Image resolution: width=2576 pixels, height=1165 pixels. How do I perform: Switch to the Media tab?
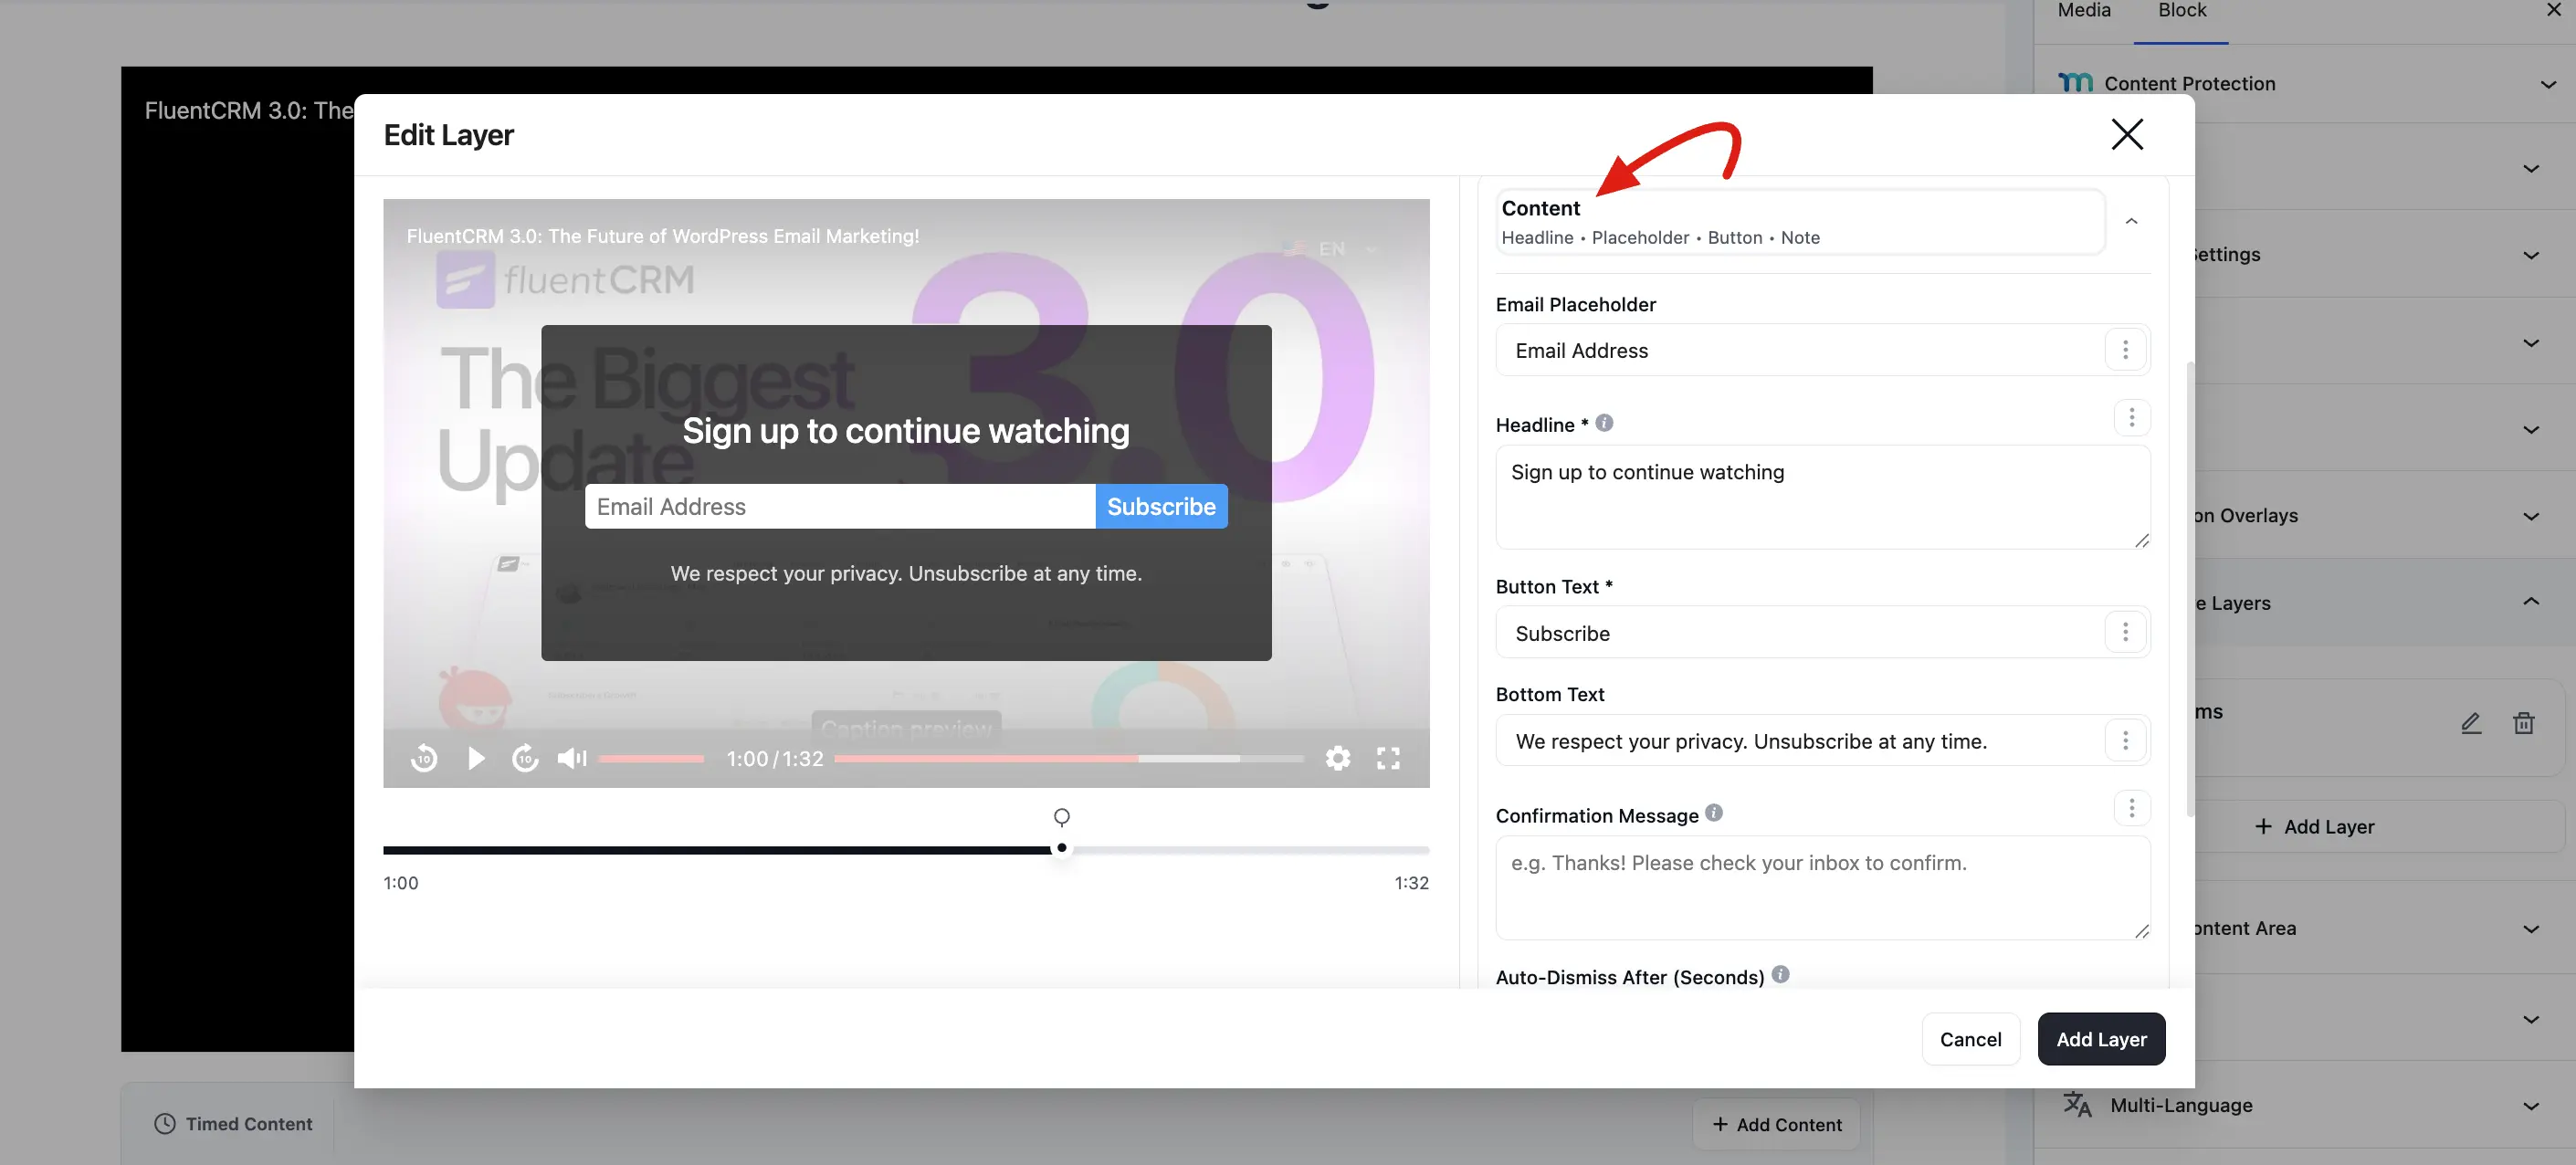tap(2084, 11)
